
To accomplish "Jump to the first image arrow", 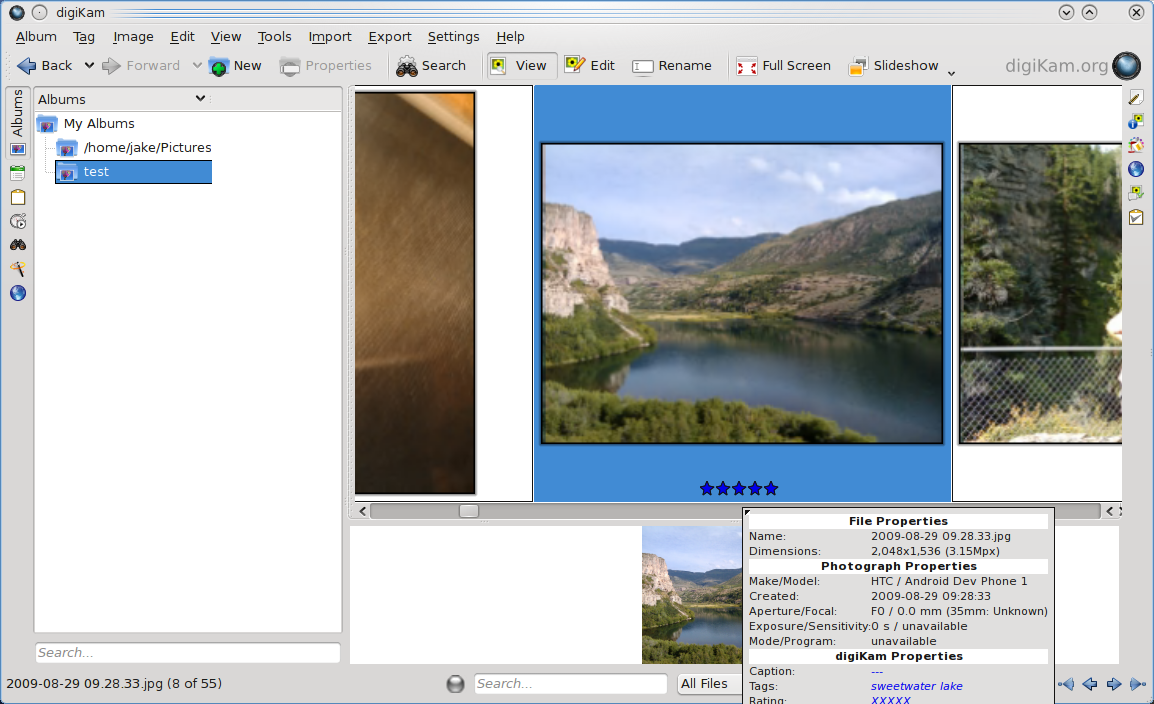I will tap(1066, 684).
